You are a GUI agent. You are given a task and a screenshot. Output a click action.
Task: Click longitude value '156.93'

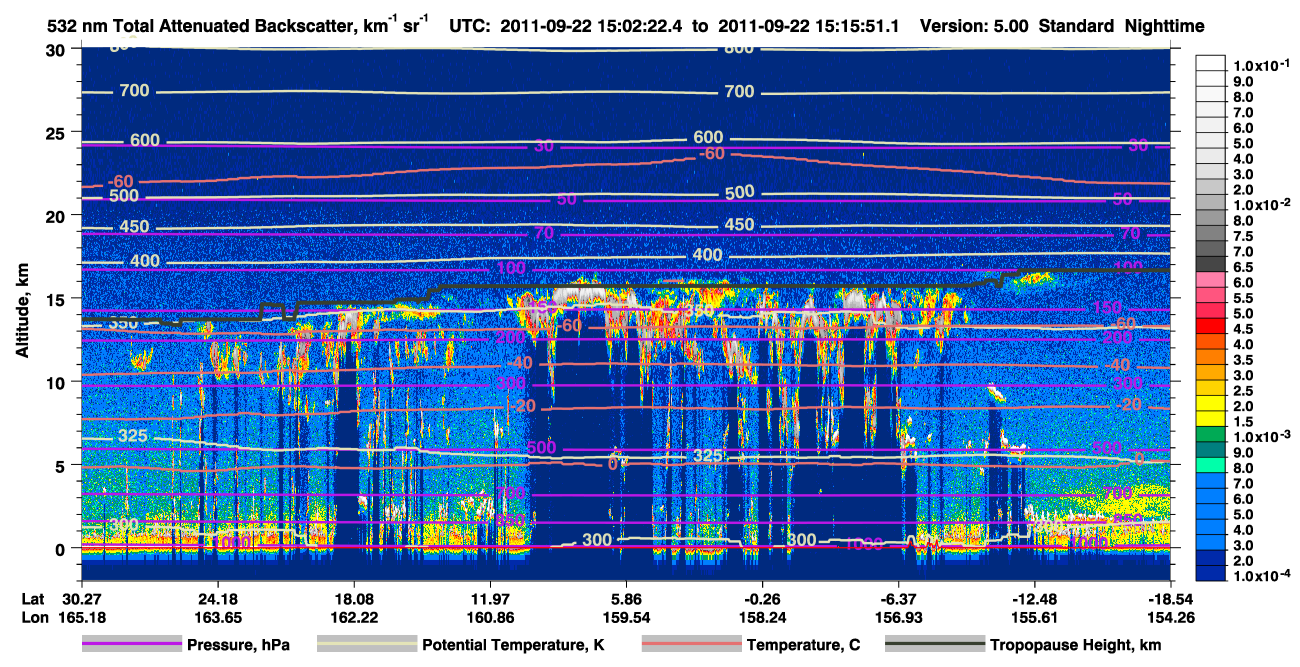tap(899, 617)
